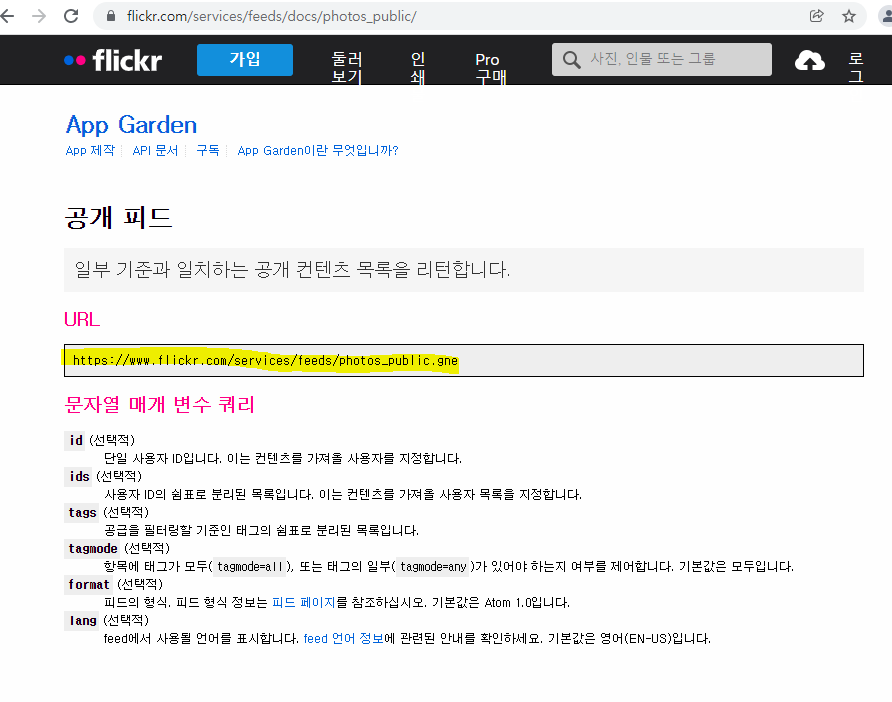892x702 pixels.
Task: Click the 가입 sign-up button
Action: (245, 59)
